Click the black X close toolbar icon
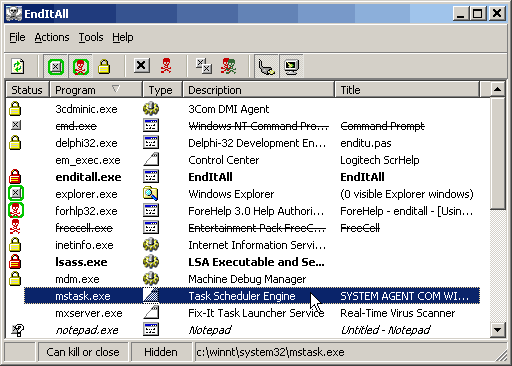 tap(142, 65)
